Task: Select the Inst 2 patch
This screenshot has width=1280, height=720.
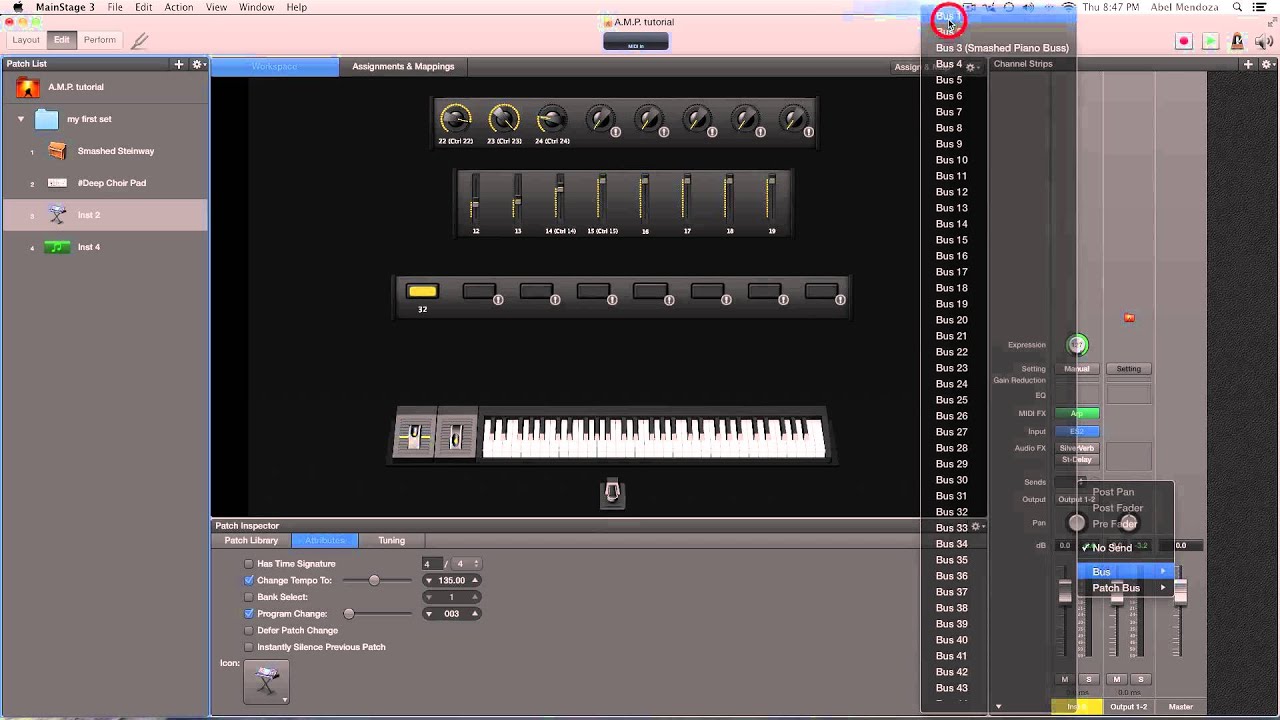Action: 104,215
